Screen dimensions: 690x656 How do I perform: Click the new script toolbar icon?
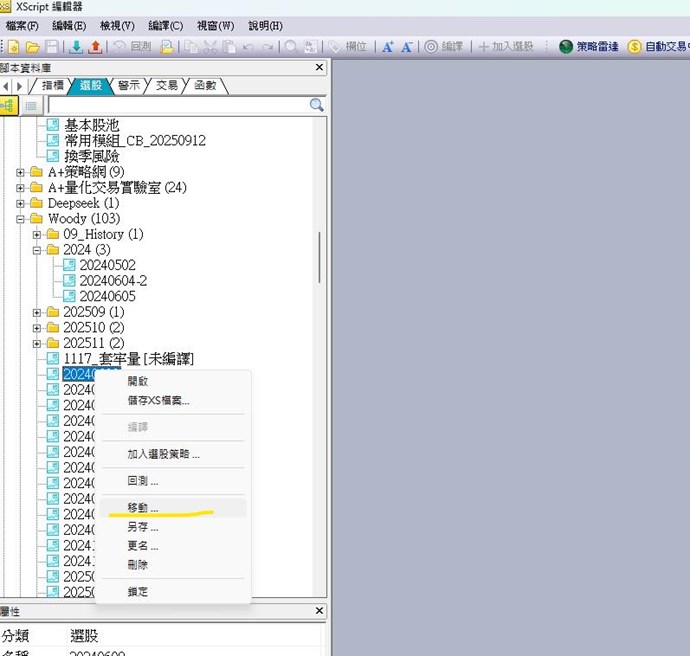pos(15,47)
